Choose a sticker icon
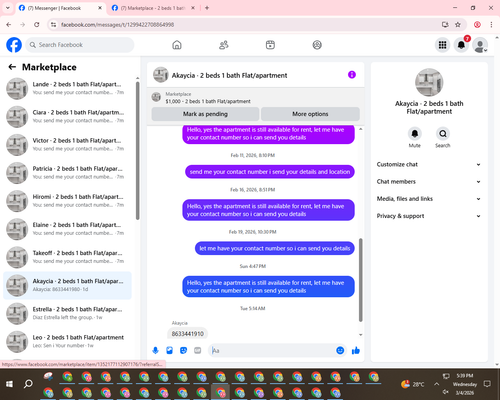Viewport: 500px width, 400px height. (183, 350)
